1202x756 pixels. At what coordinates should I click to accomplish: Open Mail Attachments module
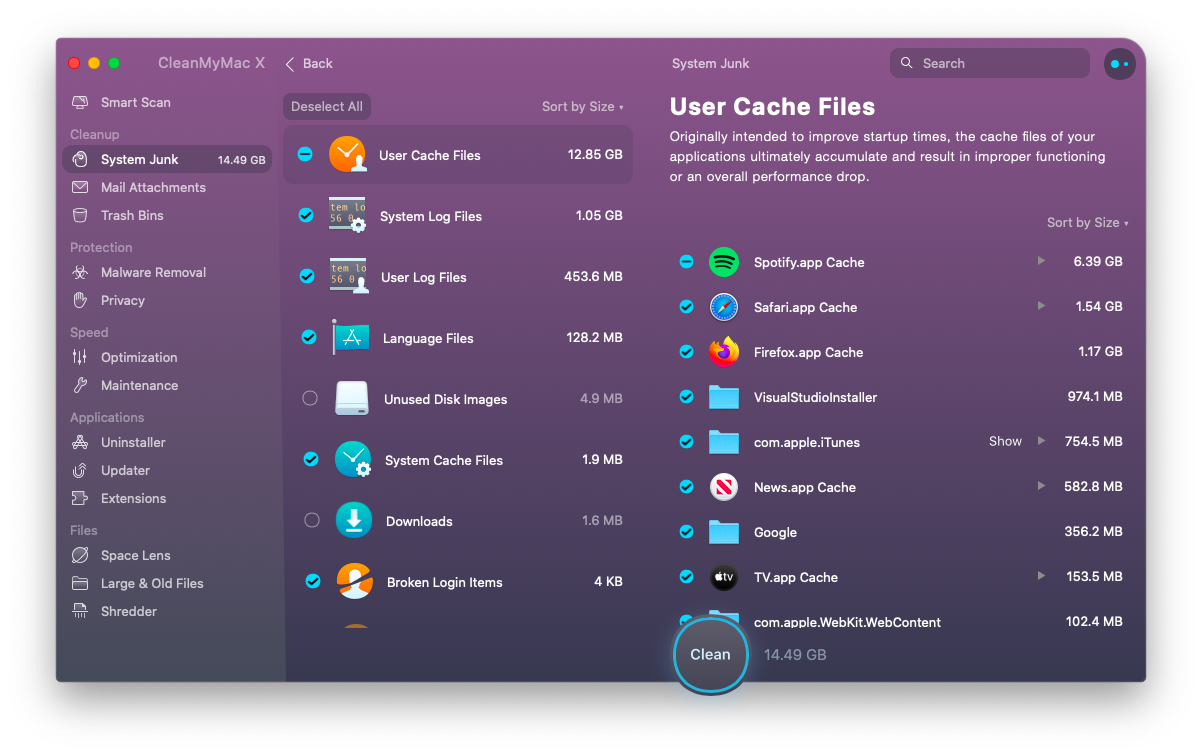pyautogui.click(x=167, y=187)
